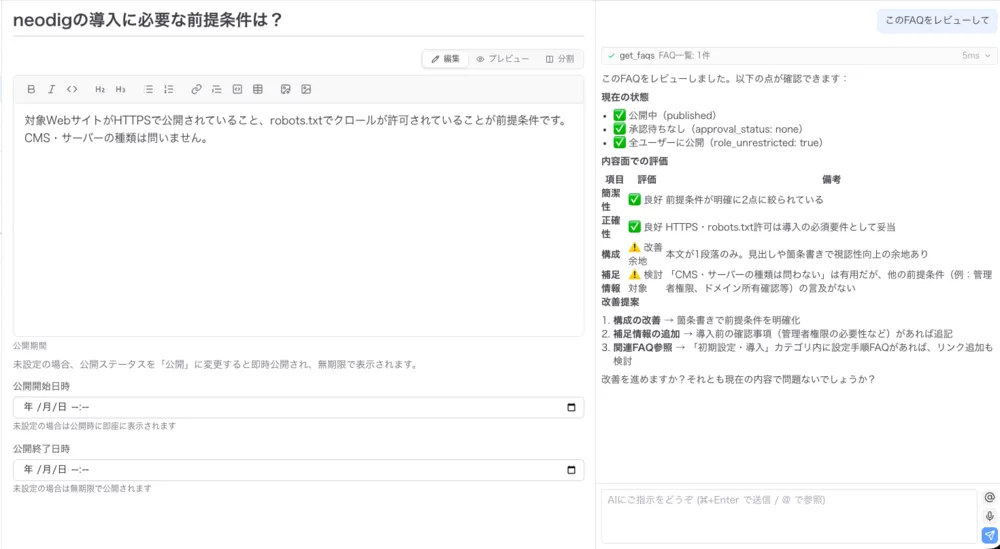Image resolution: width=1000 pixels, height=549 pixels.
Task: Insert a bulleted list
Action: click(x=149, y=89)
